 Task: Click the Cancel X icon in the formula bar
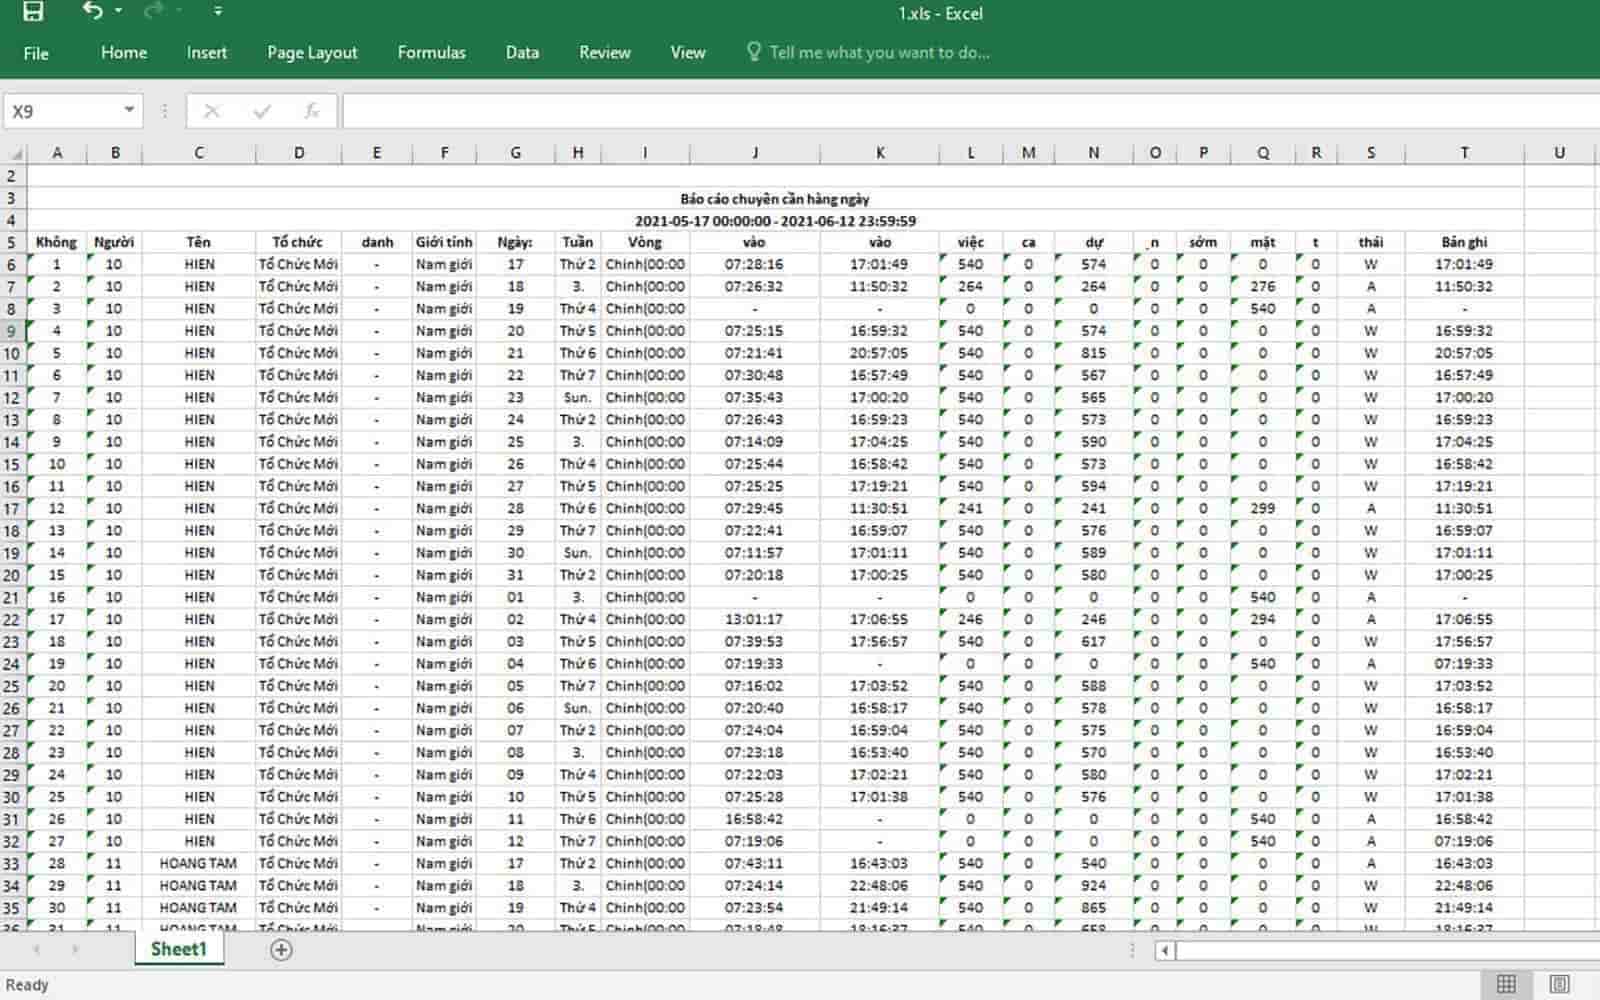pyautogui.click(x=211, y=111)
